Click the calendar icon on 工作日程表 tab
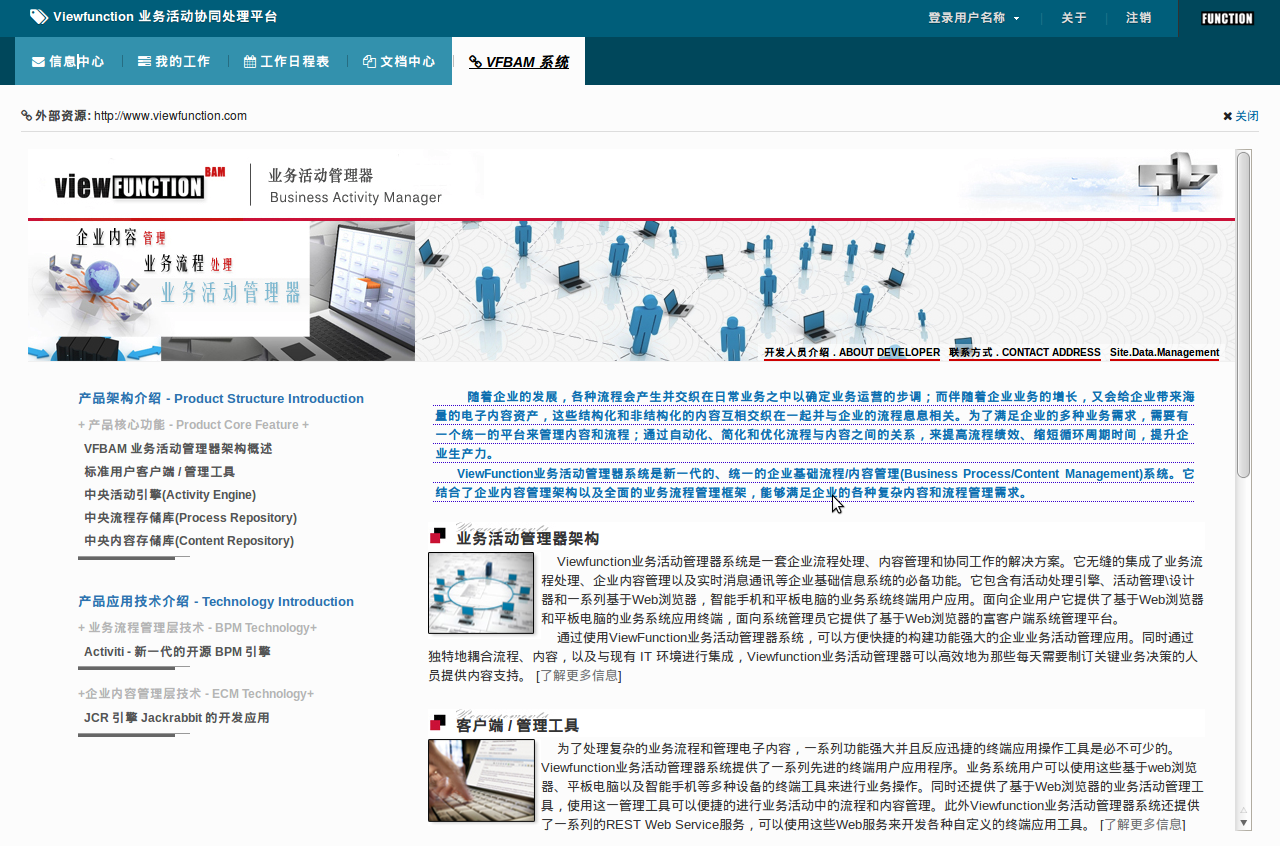1280x846 pixels. (x=250, y=61)
